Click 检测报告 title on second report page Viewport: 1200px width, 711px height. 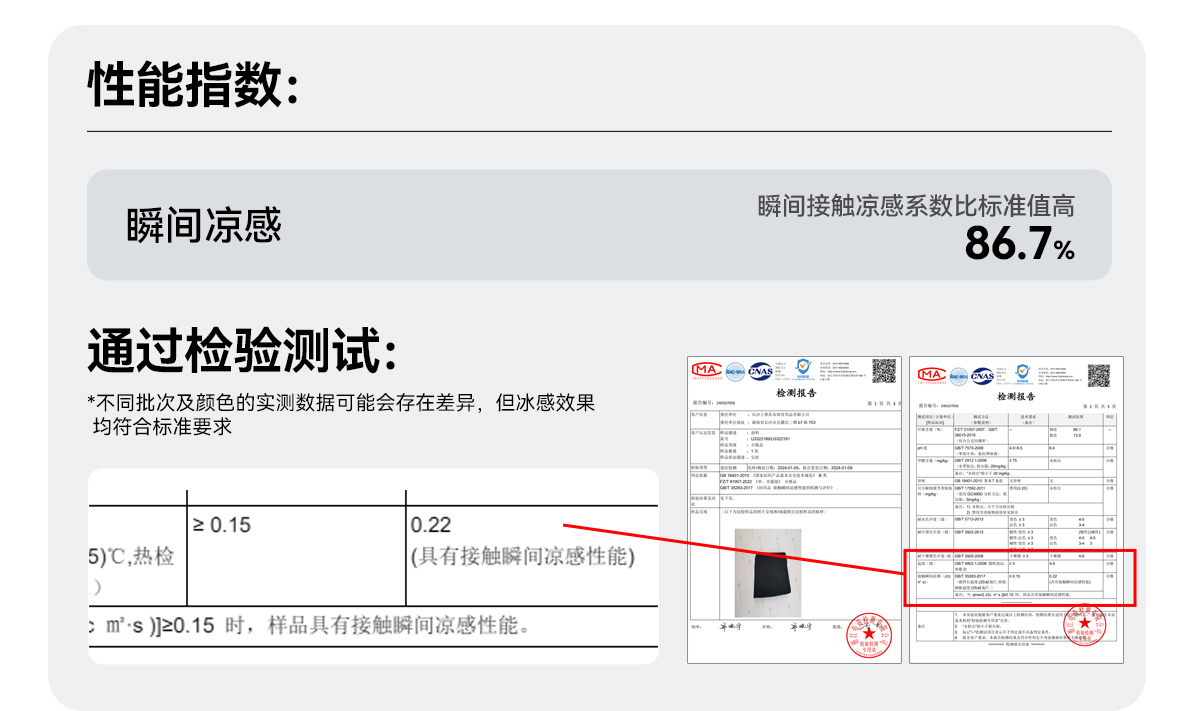point(1016,396)
